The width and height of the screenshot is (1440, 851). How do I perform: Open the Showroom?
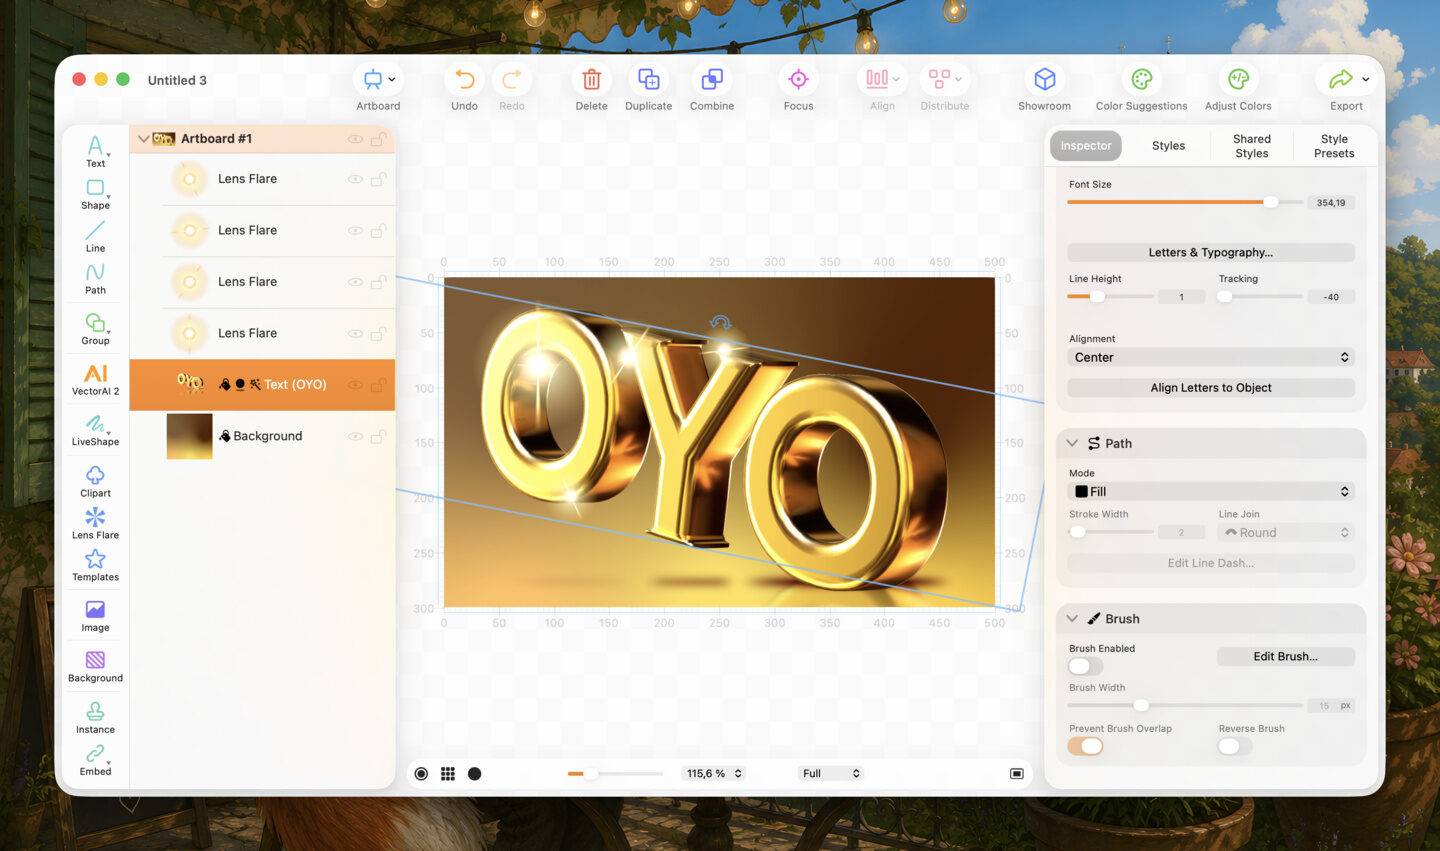pyautogui.click(x=1044, y=88)
